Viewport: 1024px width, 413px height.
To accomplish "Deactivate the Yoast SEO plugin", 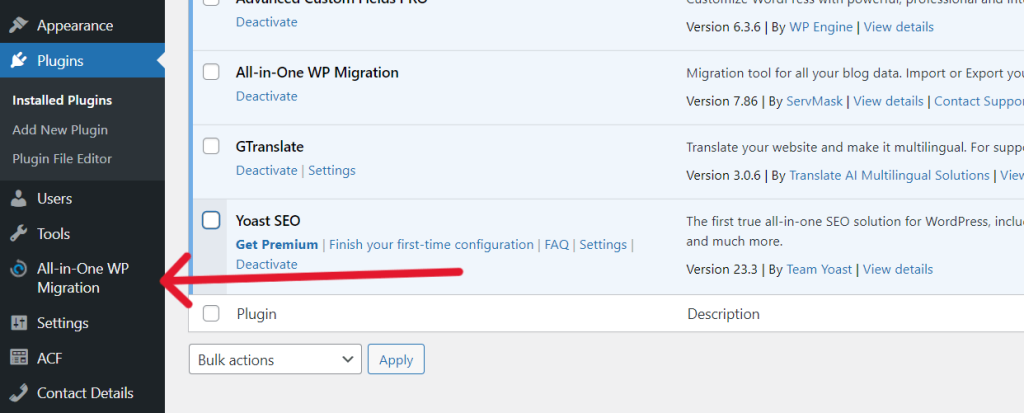I will pyautogui.click(x=266, y=264).
